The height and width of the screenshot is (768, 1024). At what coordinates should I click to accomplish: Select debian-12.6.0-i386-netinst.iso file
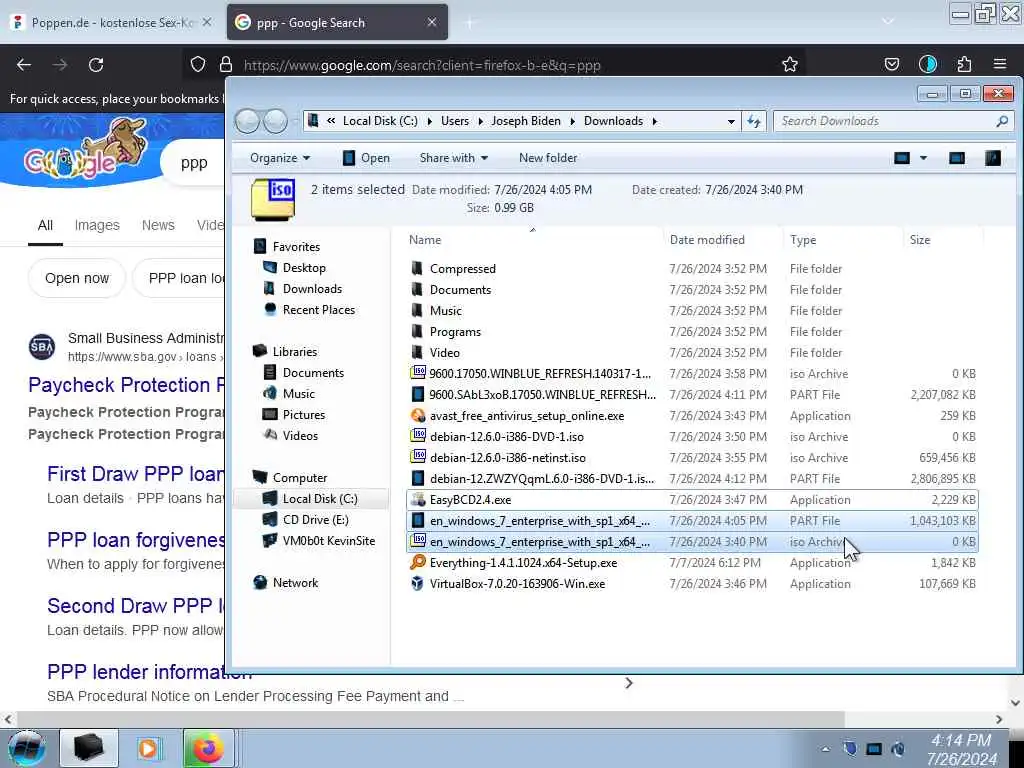(x=507, y=458)
